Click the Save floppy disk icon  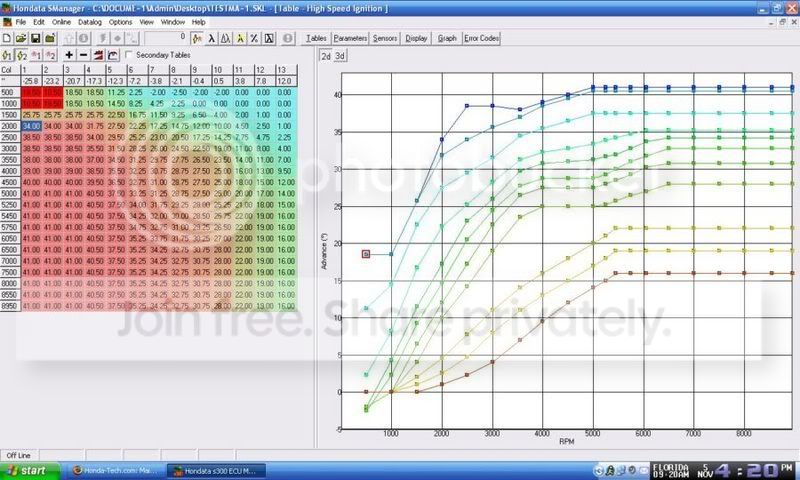pyautogui.click(x=36, y=38)
